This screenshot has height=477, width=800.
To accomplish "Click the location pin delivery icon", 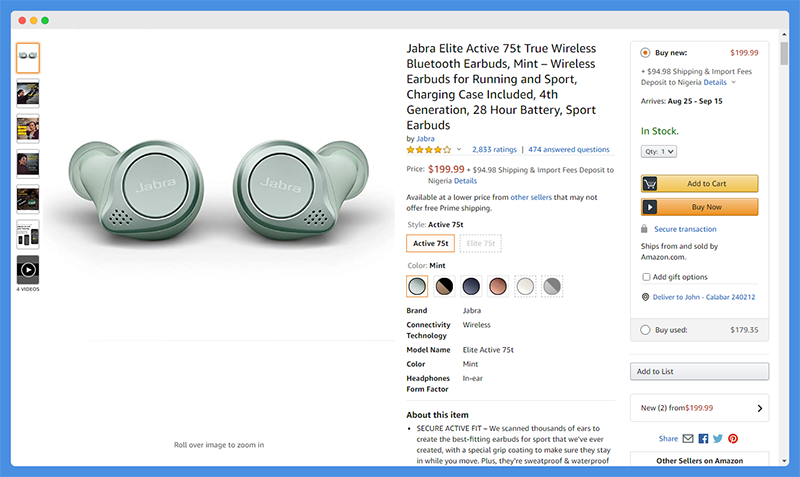I will 645,297.
